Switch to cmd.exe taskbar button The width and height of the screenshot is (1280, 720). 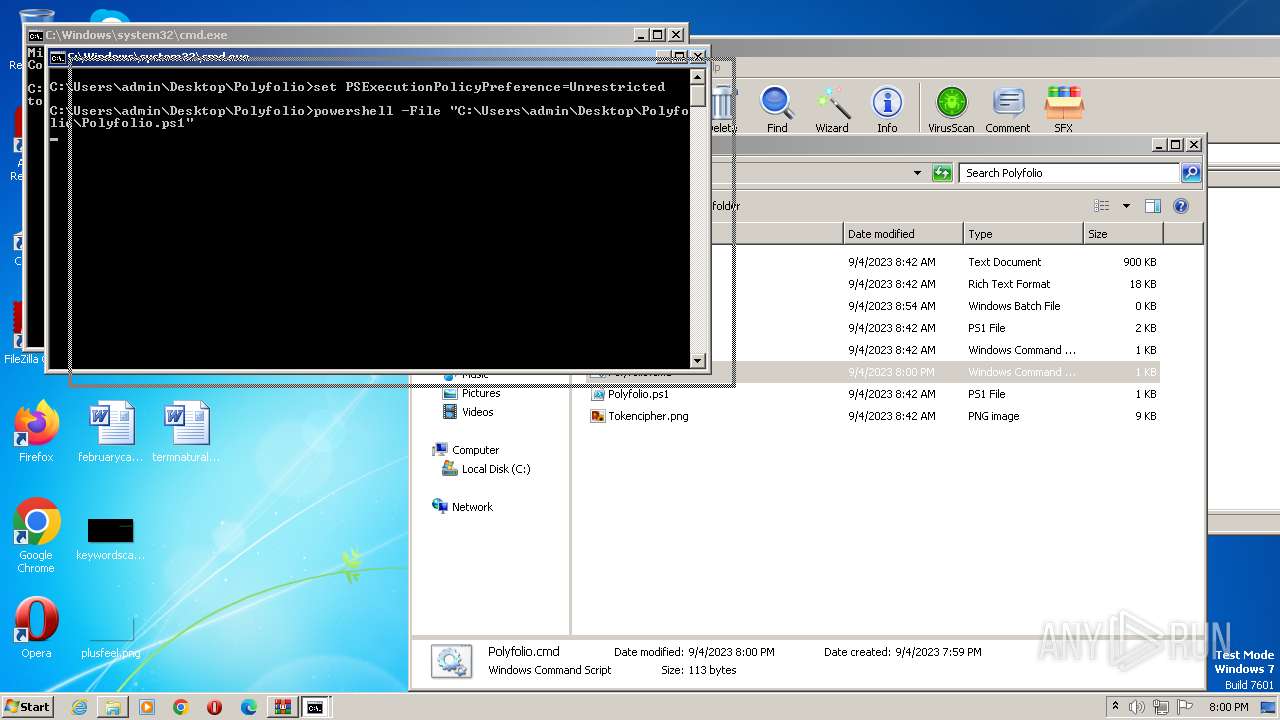click(315, 707)
